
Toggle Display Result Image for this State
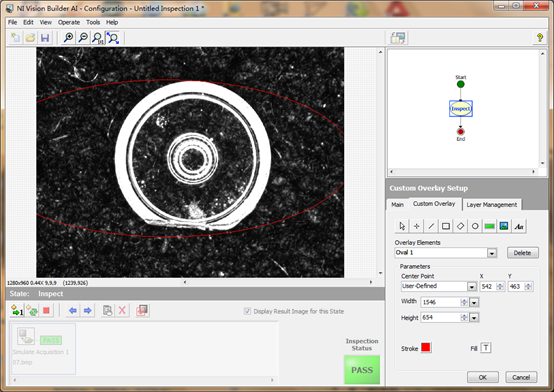(247, 311)
